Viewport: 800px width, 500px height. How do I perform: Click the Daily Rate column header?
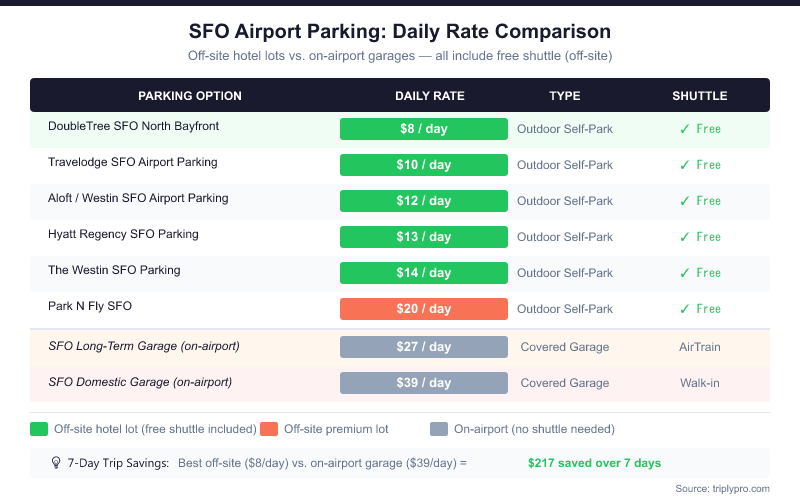(x=430, y=96)
